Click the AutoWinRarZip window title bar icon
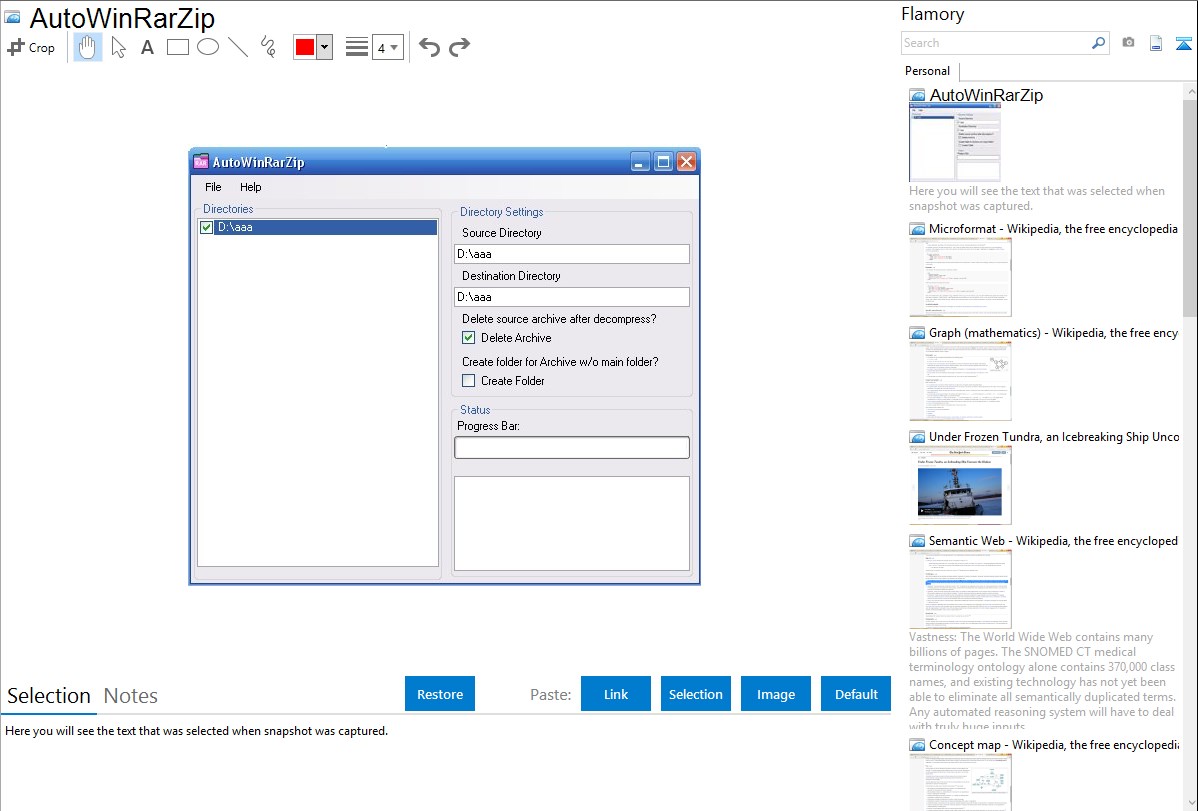 click(x=201, y=161)
